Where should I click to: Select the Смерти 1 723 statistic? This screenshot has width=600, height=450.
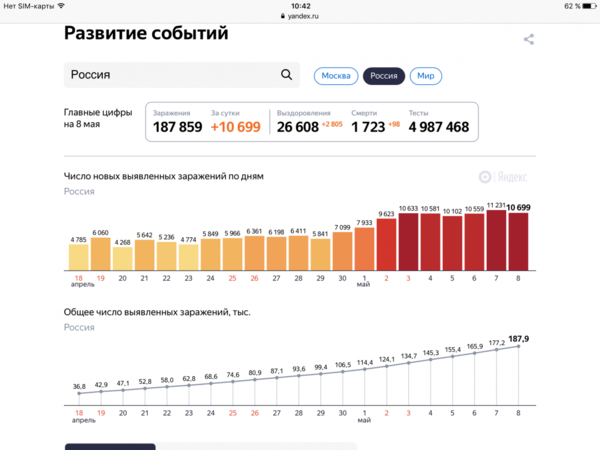pyautogui.click(x=375, y=121)
